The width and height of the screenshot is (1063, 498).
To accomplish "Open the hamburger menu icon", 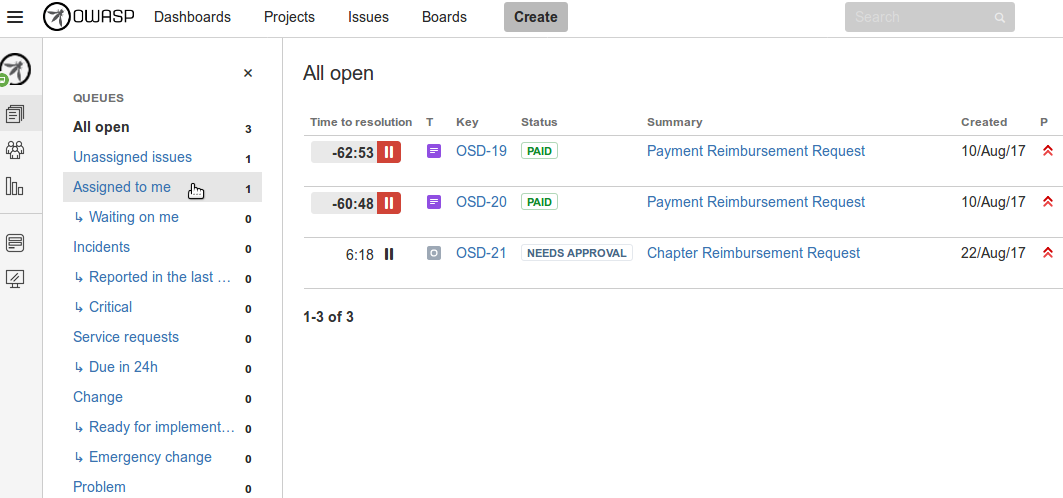I will click(15, 17).
